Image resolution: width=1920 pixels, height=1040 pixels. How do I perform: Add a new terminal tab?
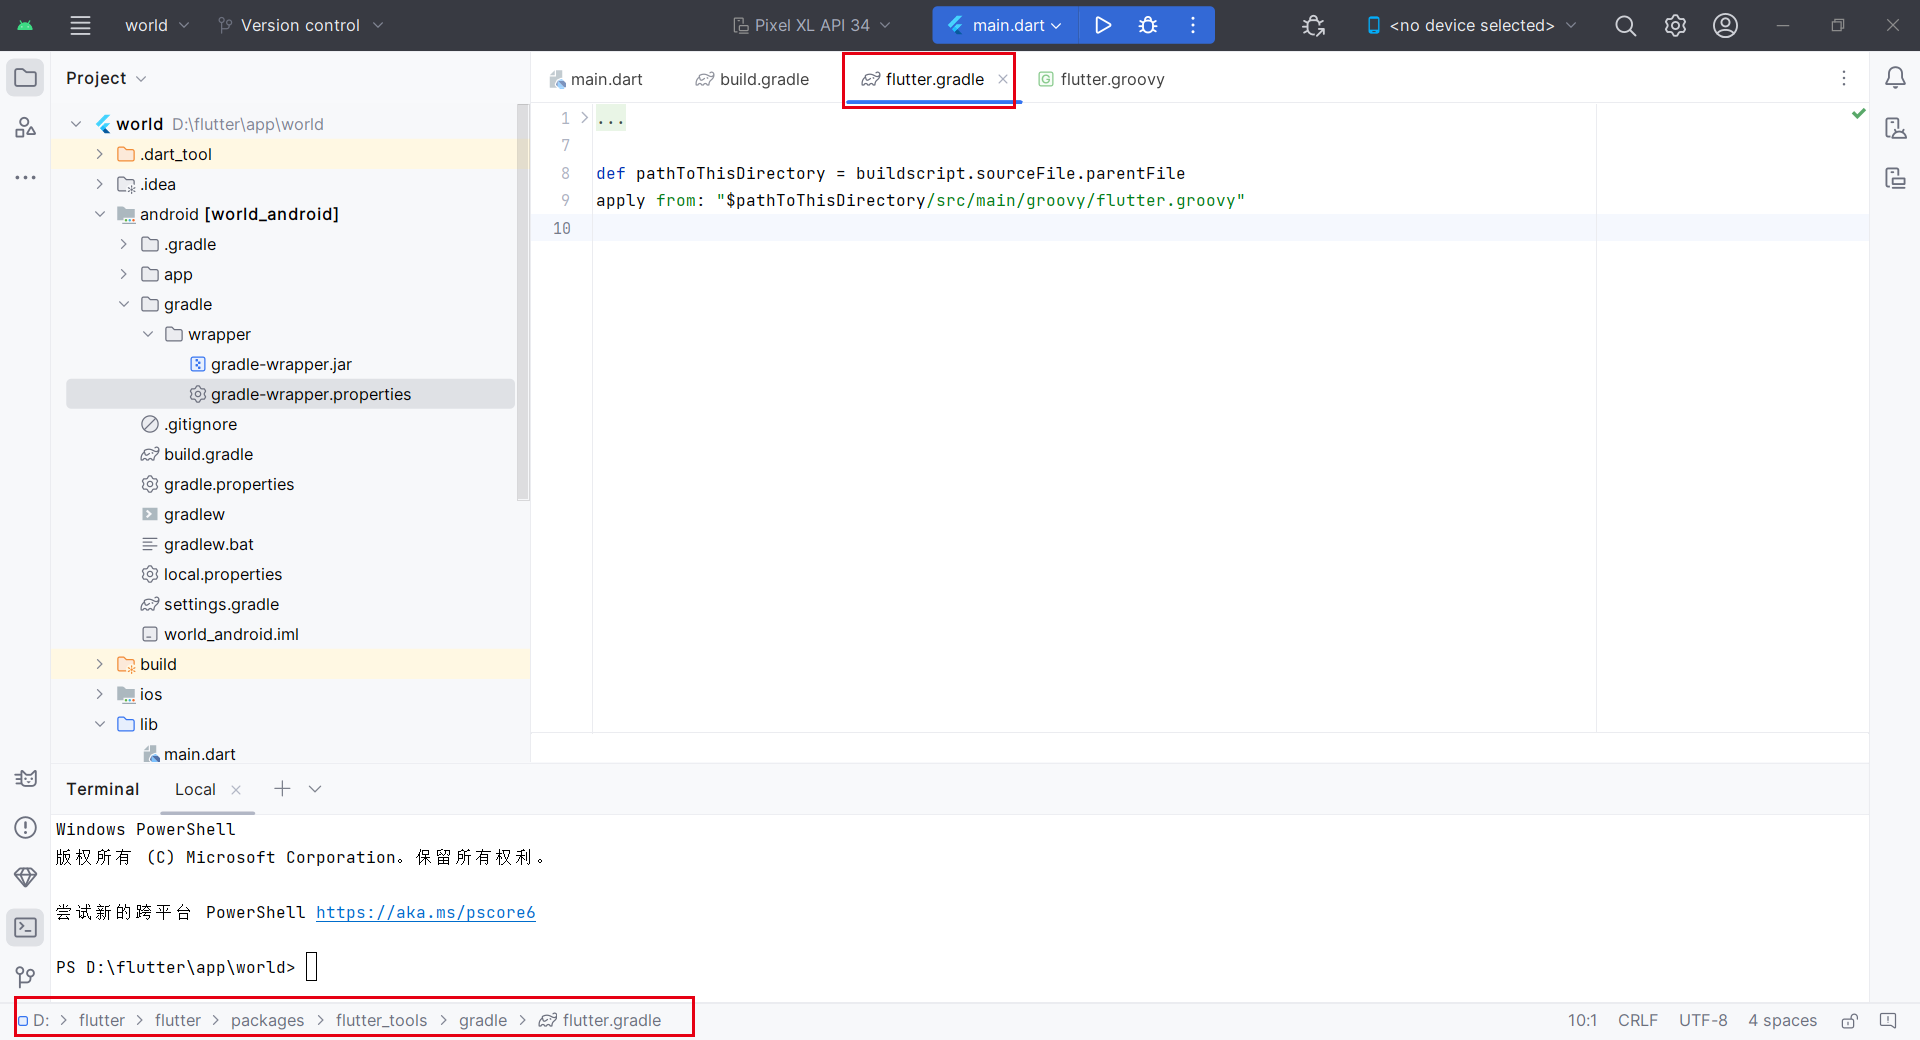coord(282,789)
